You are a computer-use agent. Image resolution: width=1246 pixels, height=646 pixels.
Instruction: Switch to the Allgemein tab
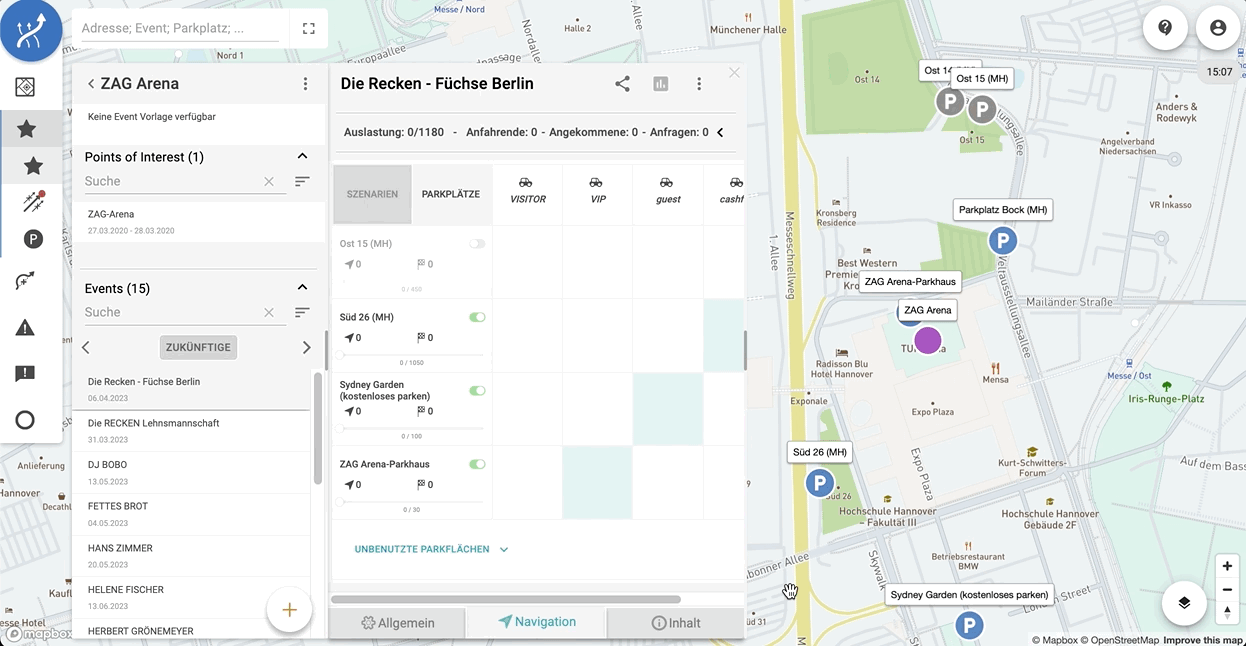(398, 623)
